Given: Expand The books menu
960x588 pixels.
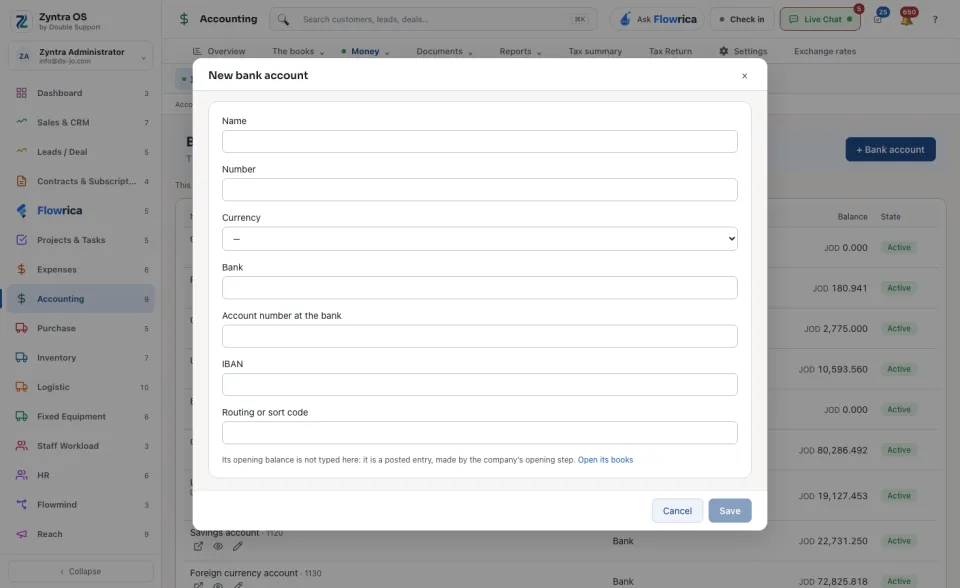Looking at the screenshot, I should click(298, 51).
